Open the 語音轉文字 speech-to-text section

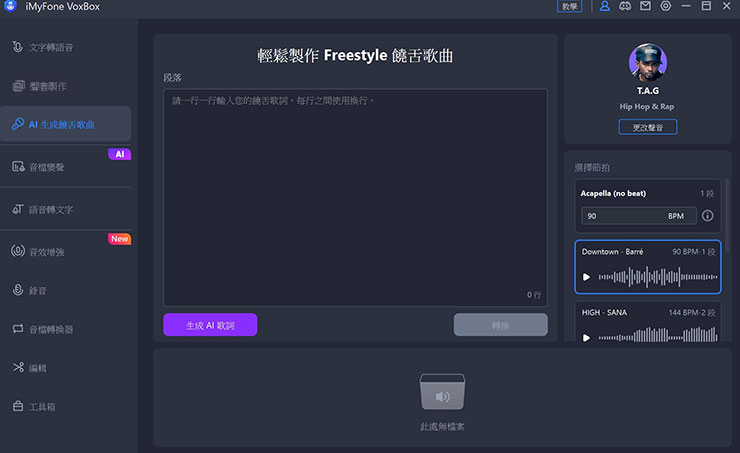(x=66, y=209)
